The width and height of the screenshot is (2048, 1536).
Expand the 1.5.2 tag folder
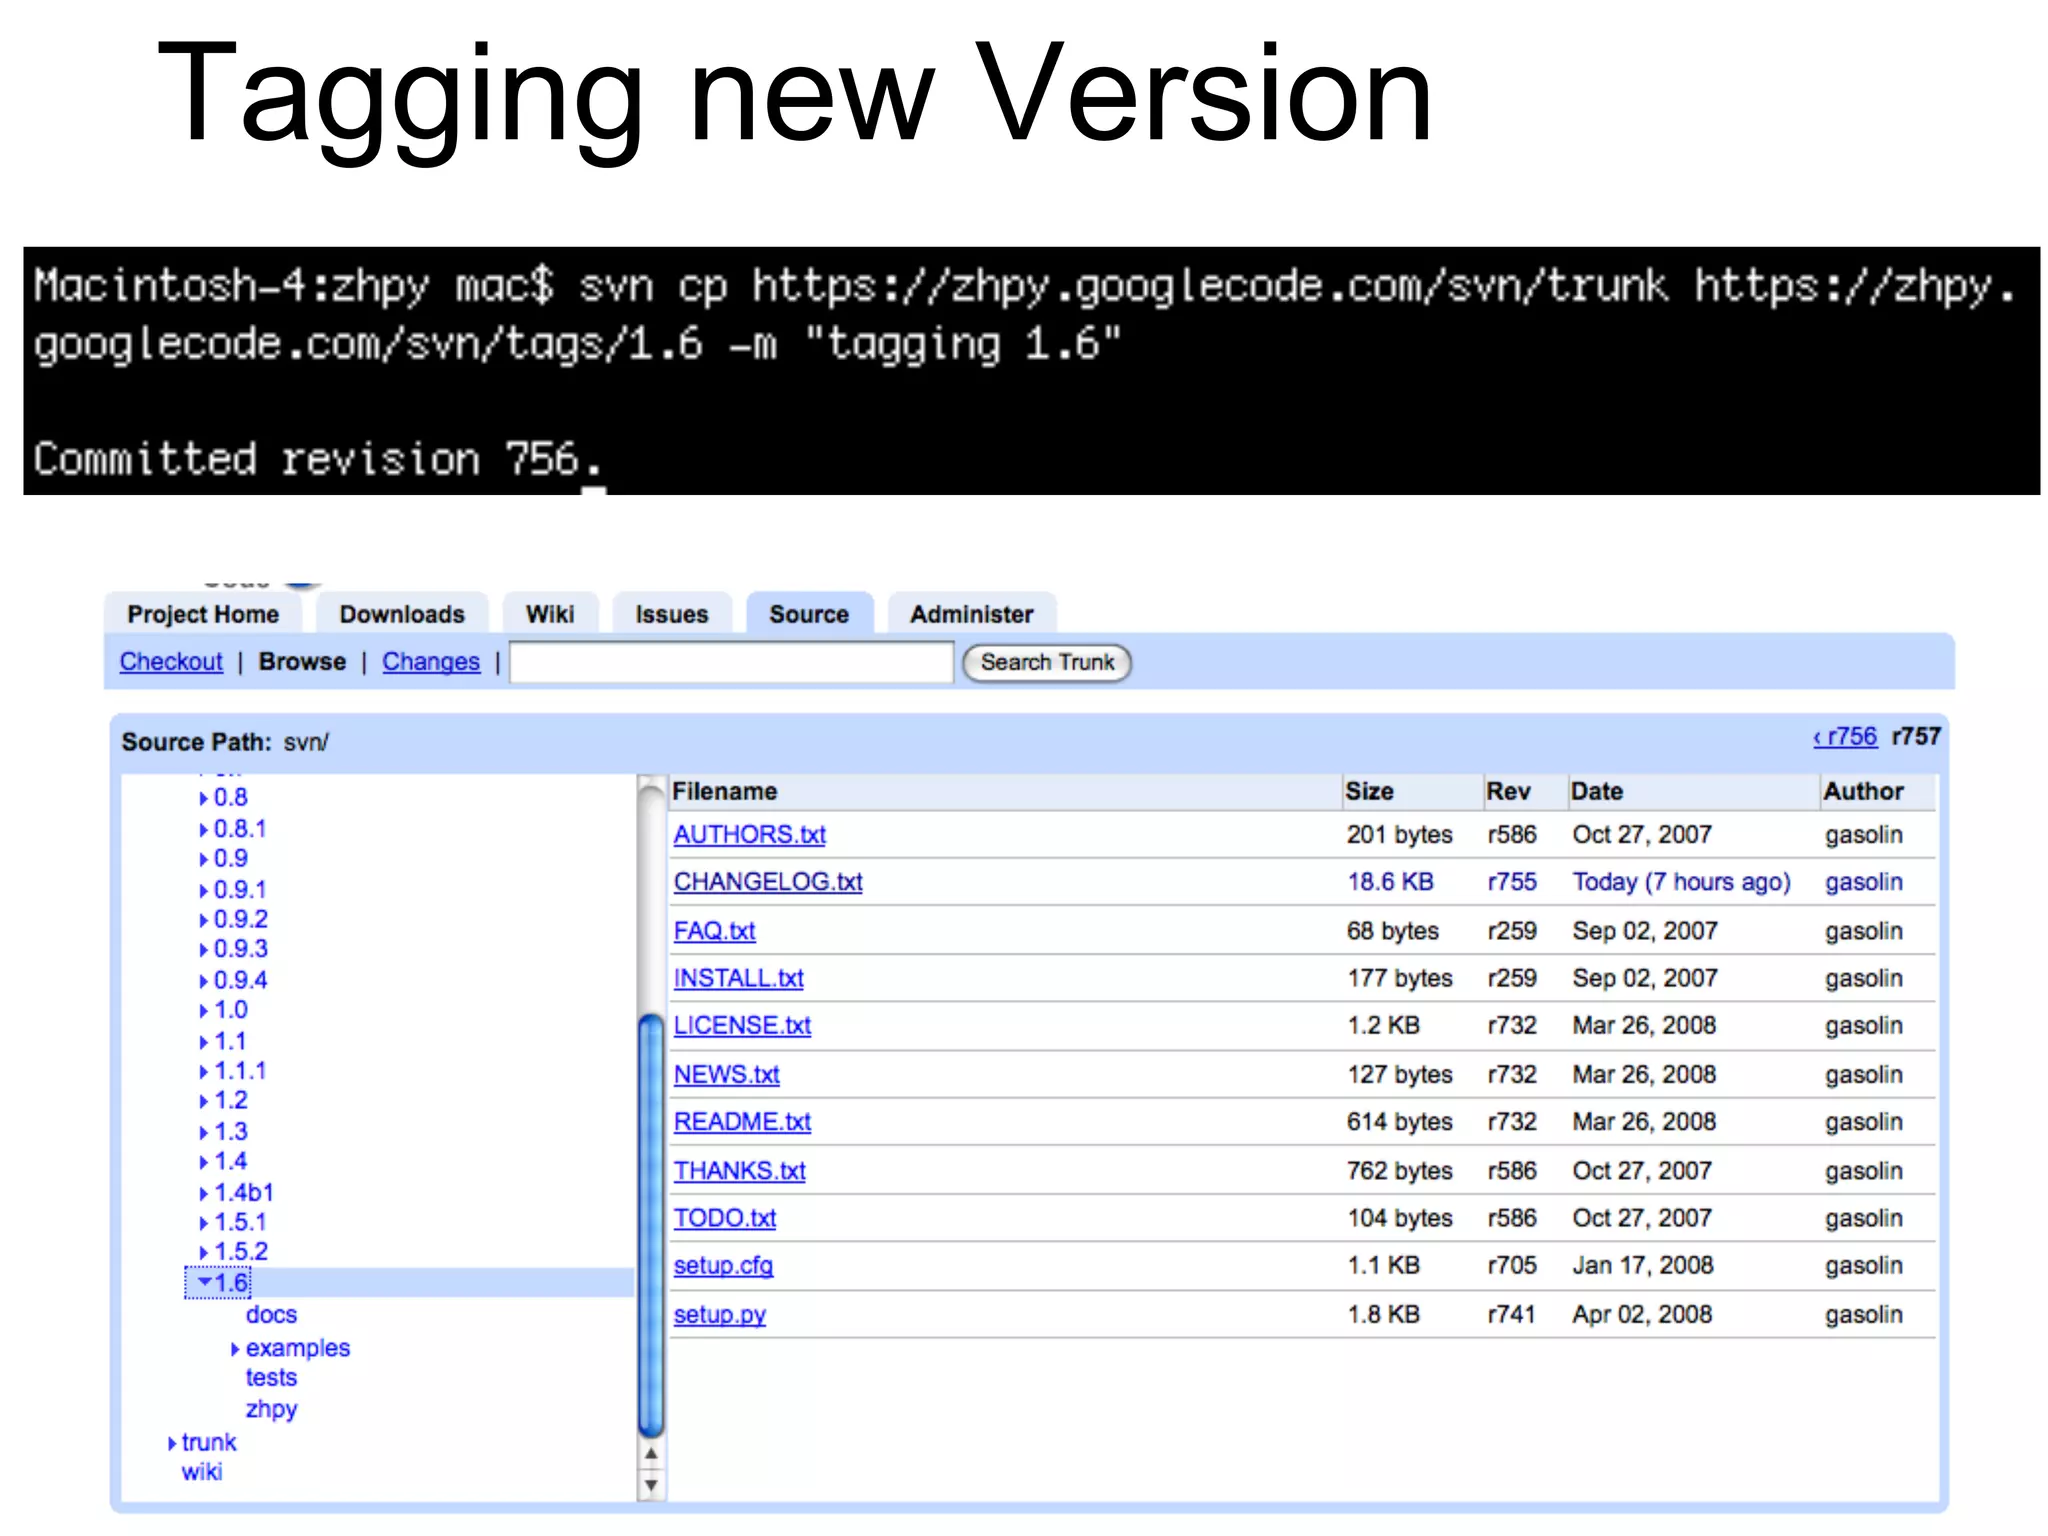pyautogui.click(x=204, y=1252)
